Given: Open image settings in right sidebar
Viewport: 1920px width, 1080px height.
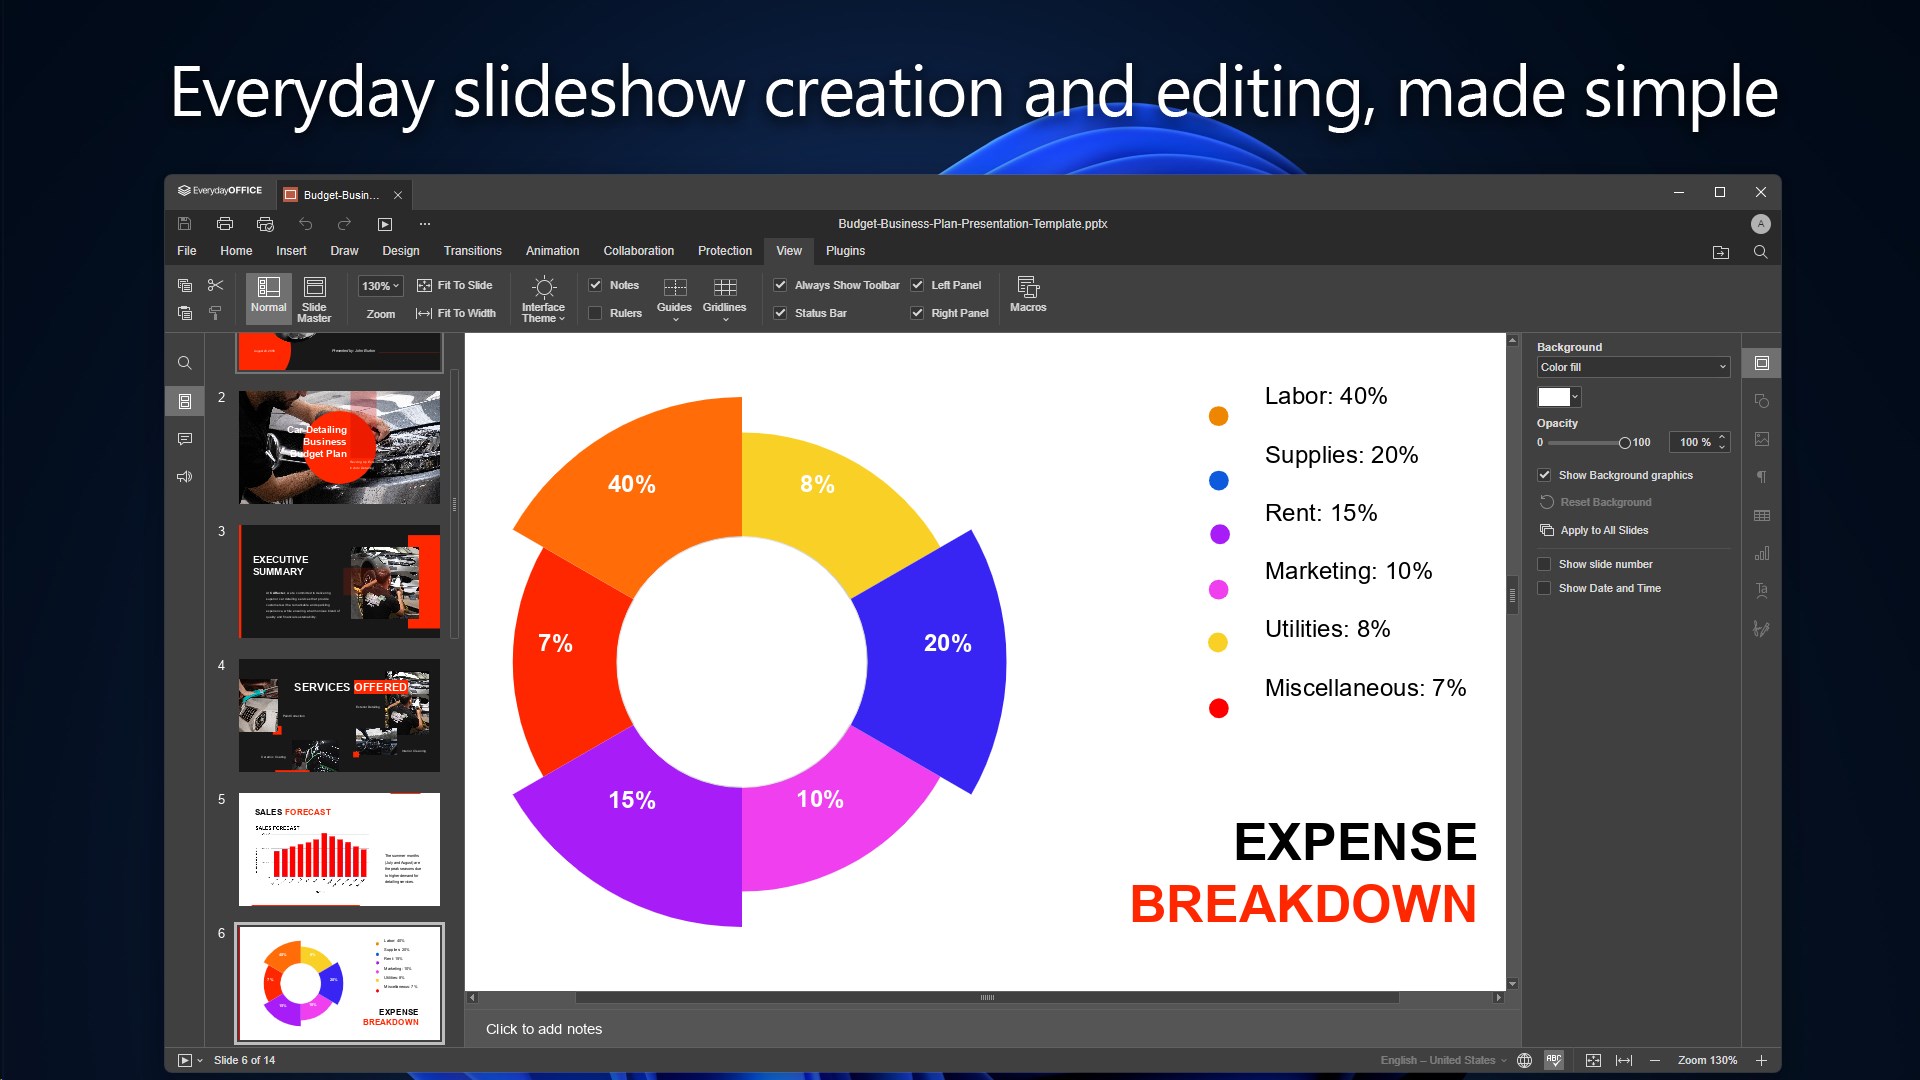Looking at the screenshot, I should point(1762,439).
